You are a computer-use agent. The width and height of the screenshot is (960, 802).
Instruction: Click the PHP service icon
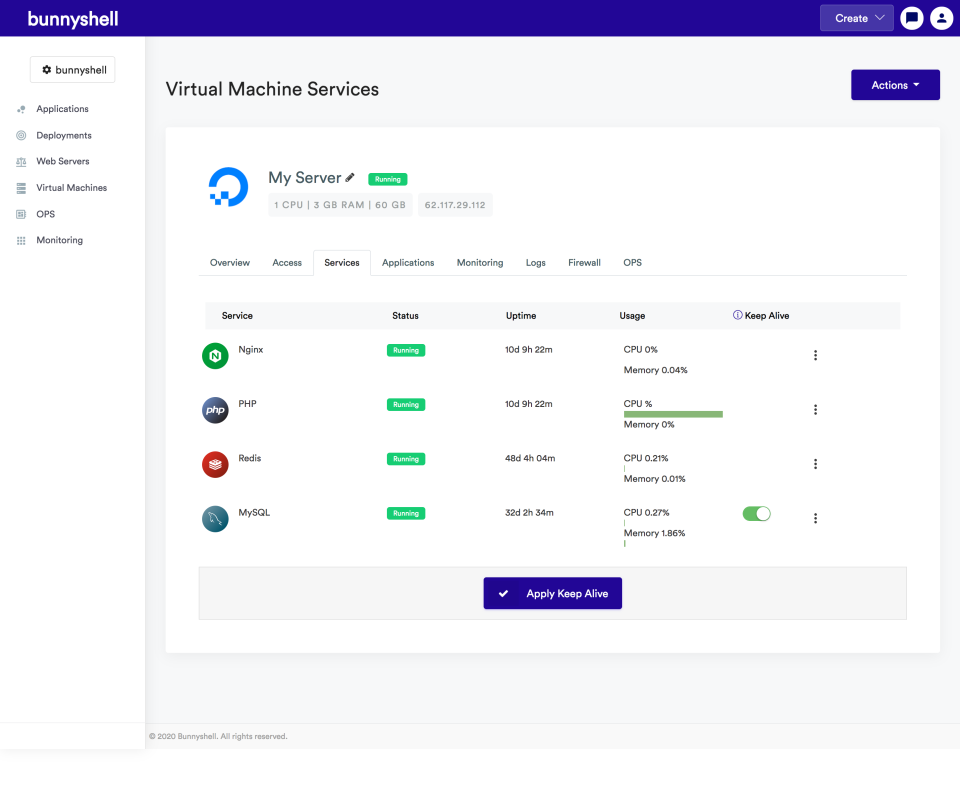pyautogui.click(x=216, y=410)
